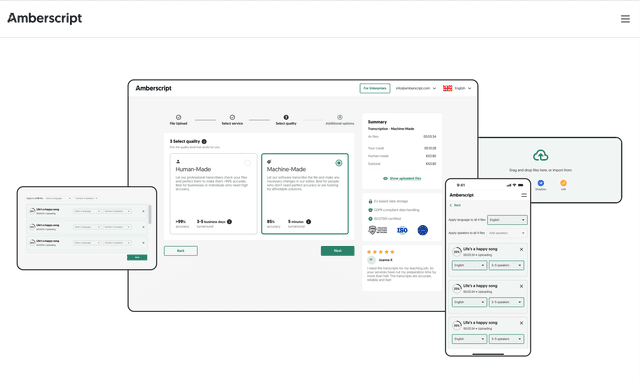Click the lock icon for EU-based data storage
640x383 pixels.
tap(371, 201)
